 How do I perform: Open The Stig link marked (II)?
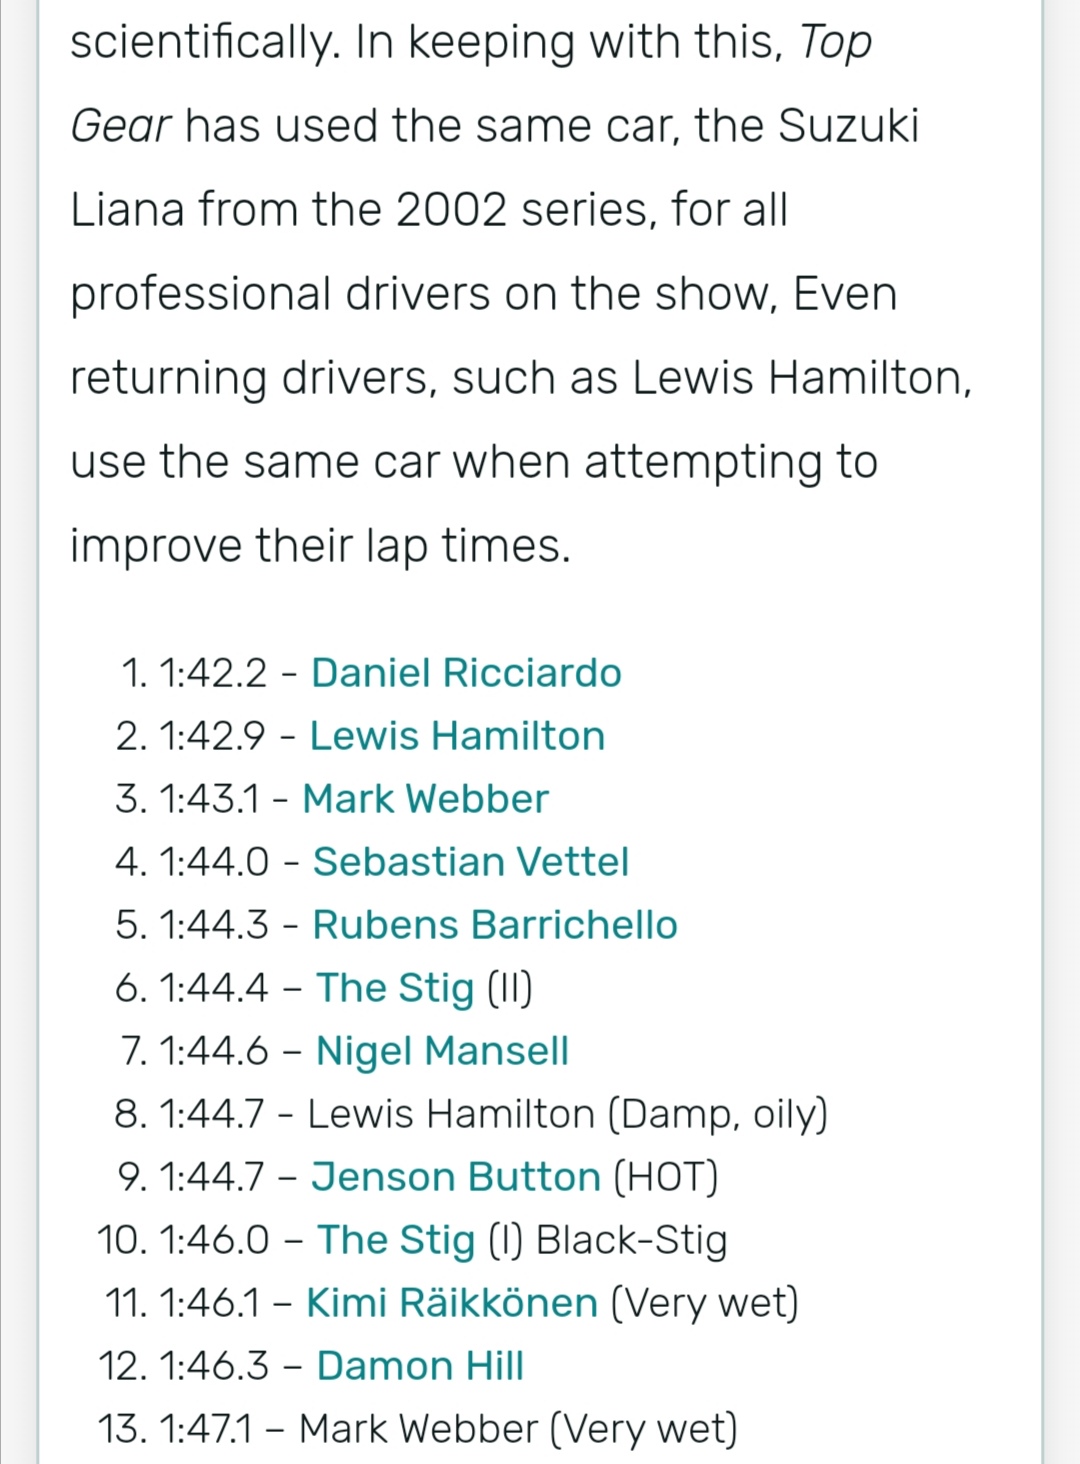tap(395, 988)
